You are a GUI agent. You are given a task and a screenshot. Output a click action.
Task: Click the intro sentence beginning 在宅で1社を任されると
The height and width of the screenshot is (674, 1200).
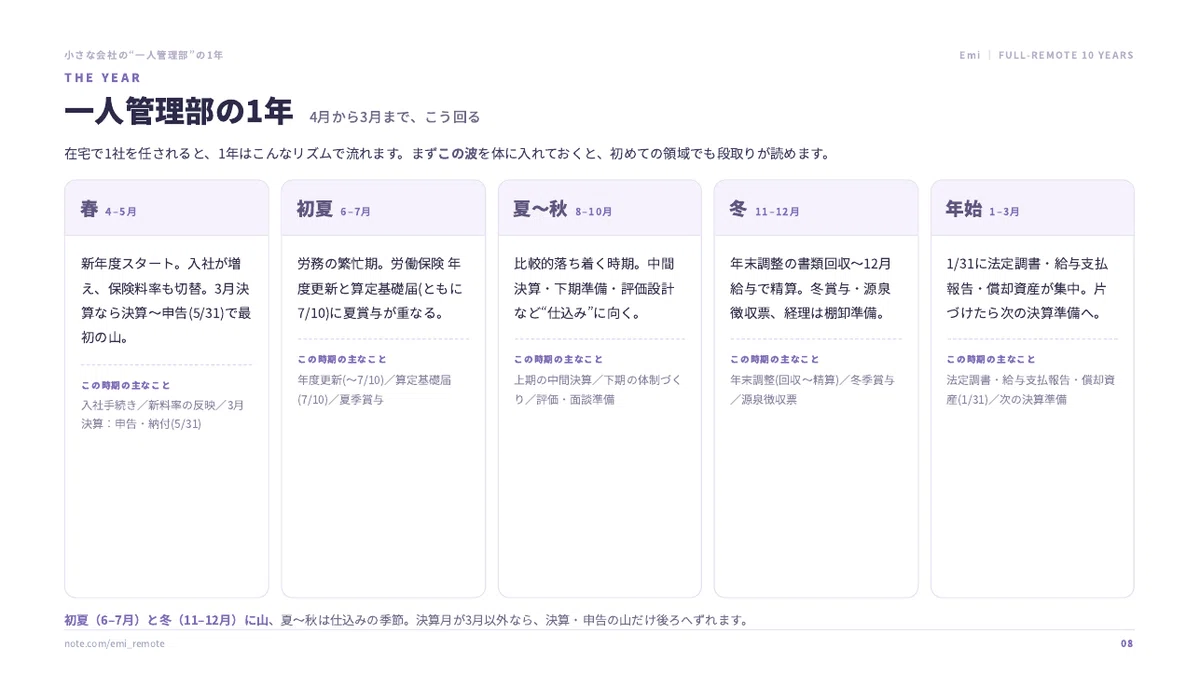point(448,153)
